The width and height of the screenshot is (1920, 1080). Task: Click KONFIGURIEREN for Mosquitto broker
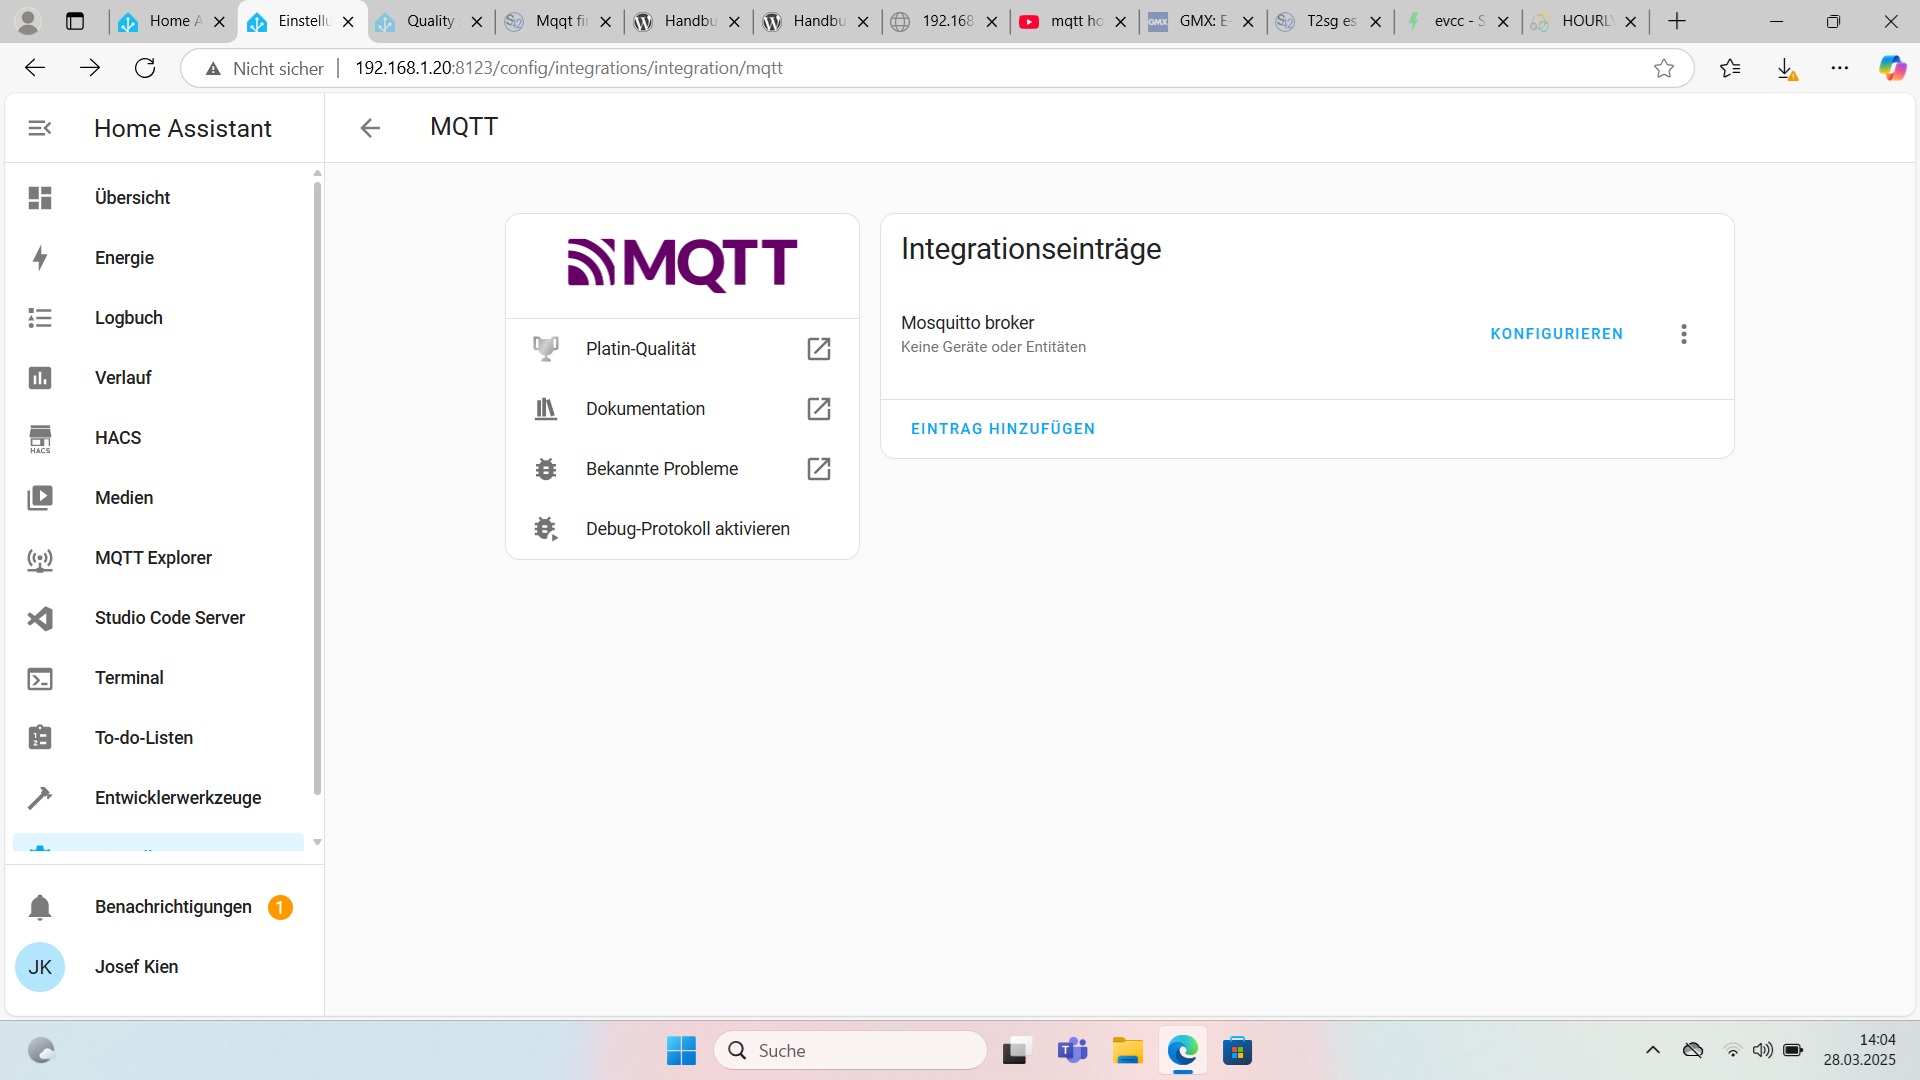click(x=1557, y=334)
